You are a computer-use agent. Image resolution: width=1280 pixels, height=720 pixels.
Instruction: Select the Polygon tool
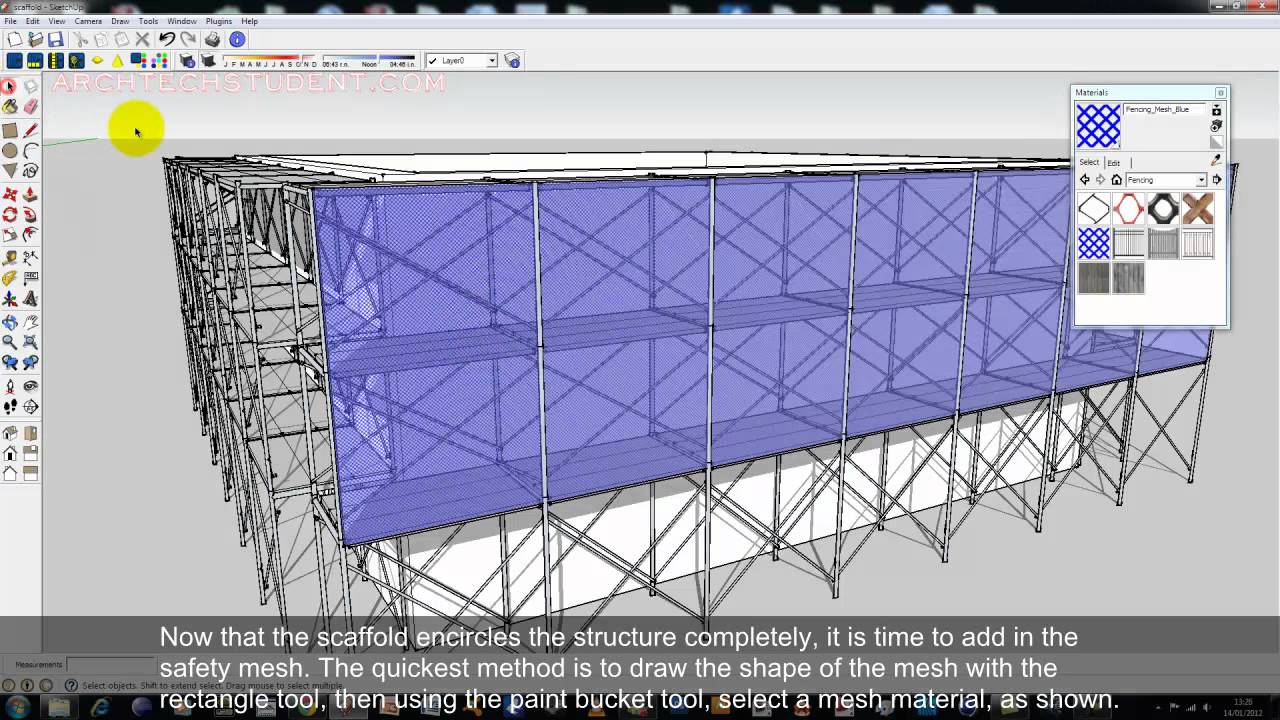(9, 171)
